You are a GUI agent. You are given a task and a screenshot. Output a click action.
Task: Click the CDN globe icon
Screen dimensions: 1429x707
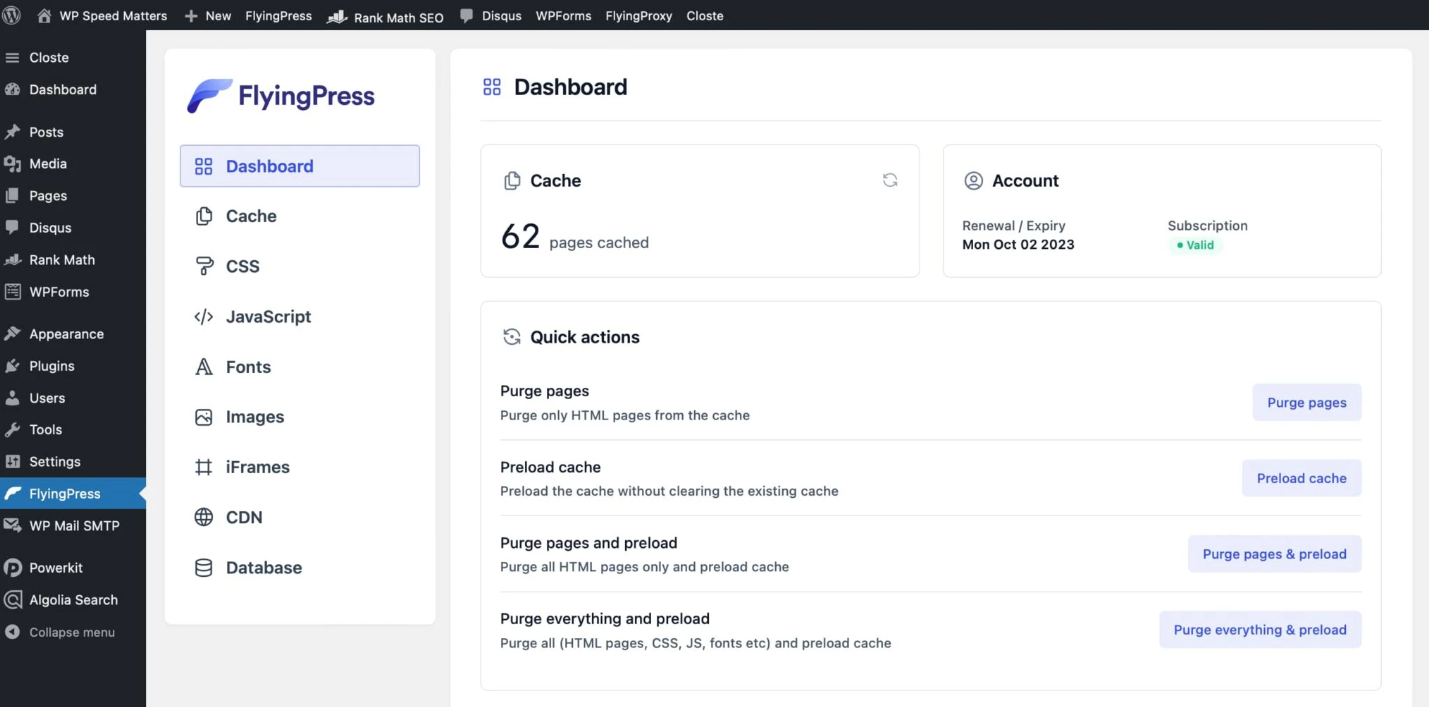204,517
